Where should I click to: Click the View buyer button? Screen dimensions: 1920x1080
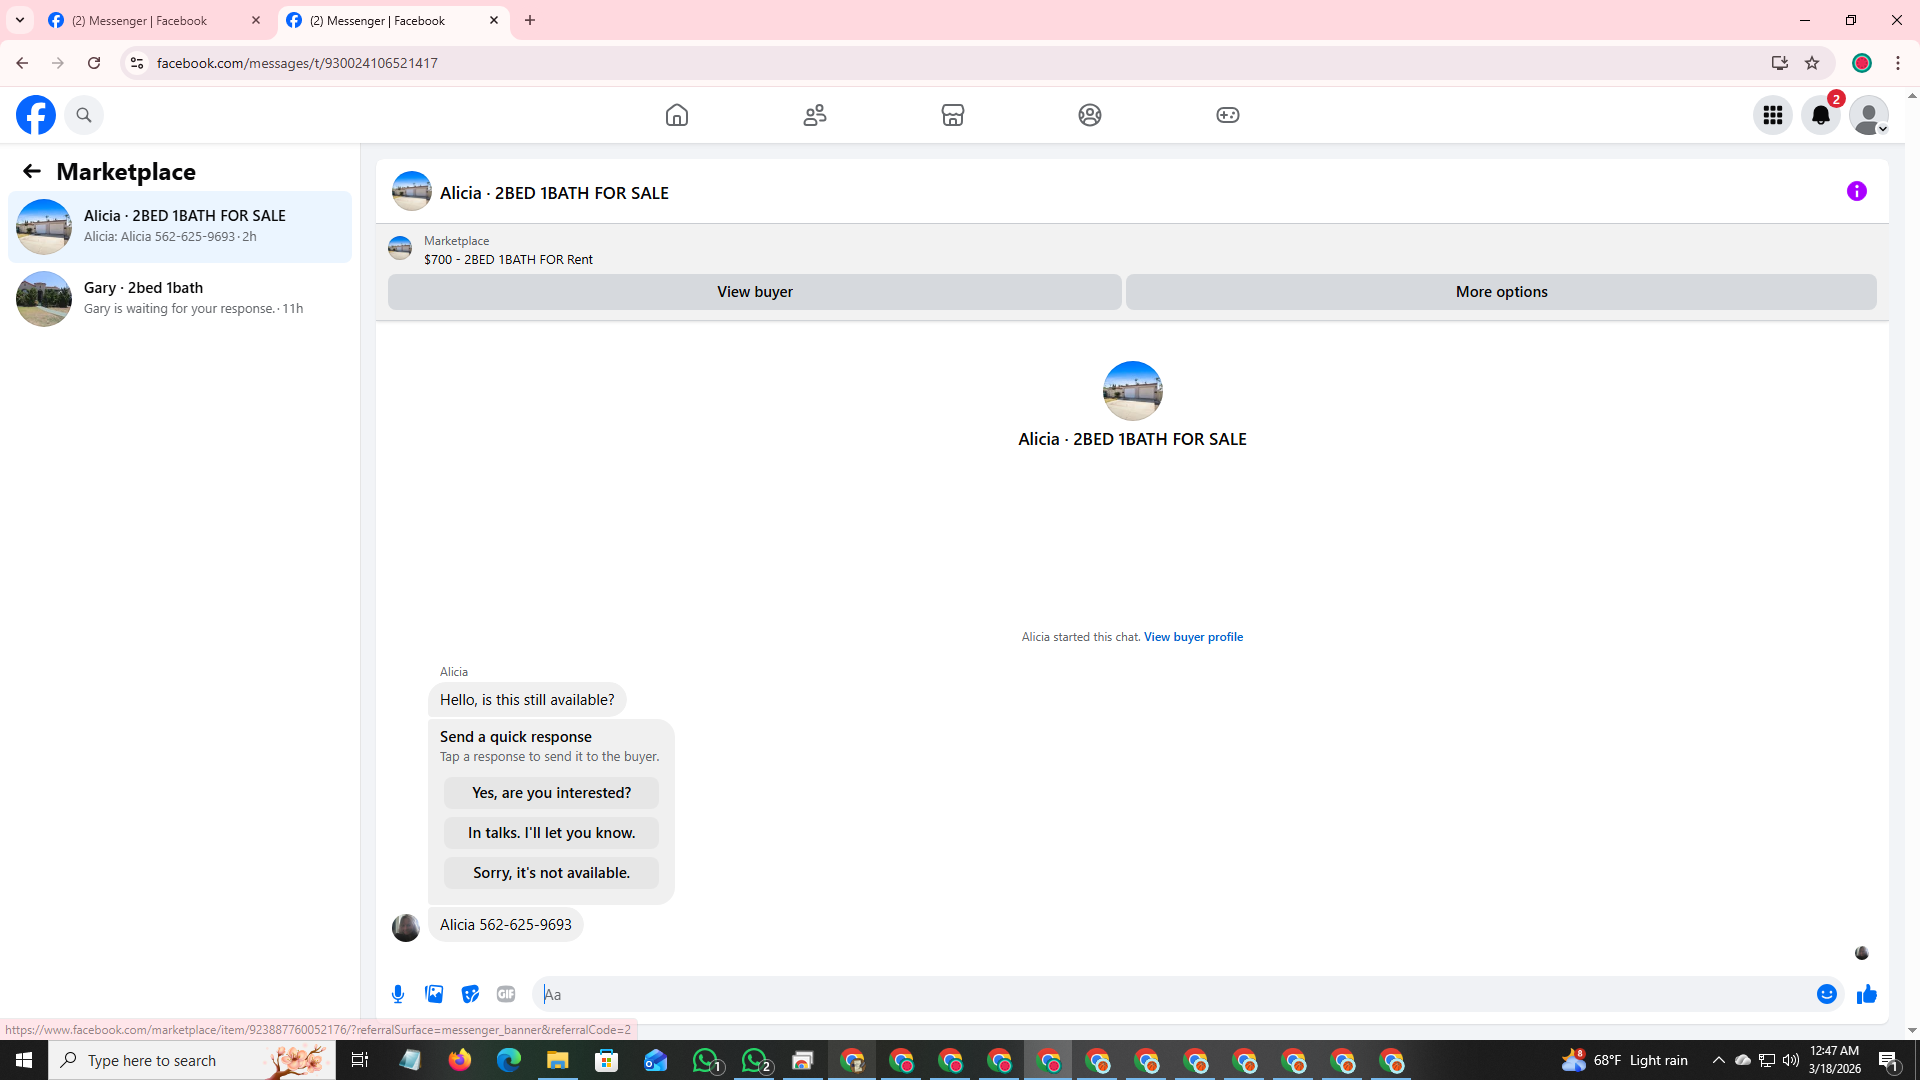[x=755, y=292]
